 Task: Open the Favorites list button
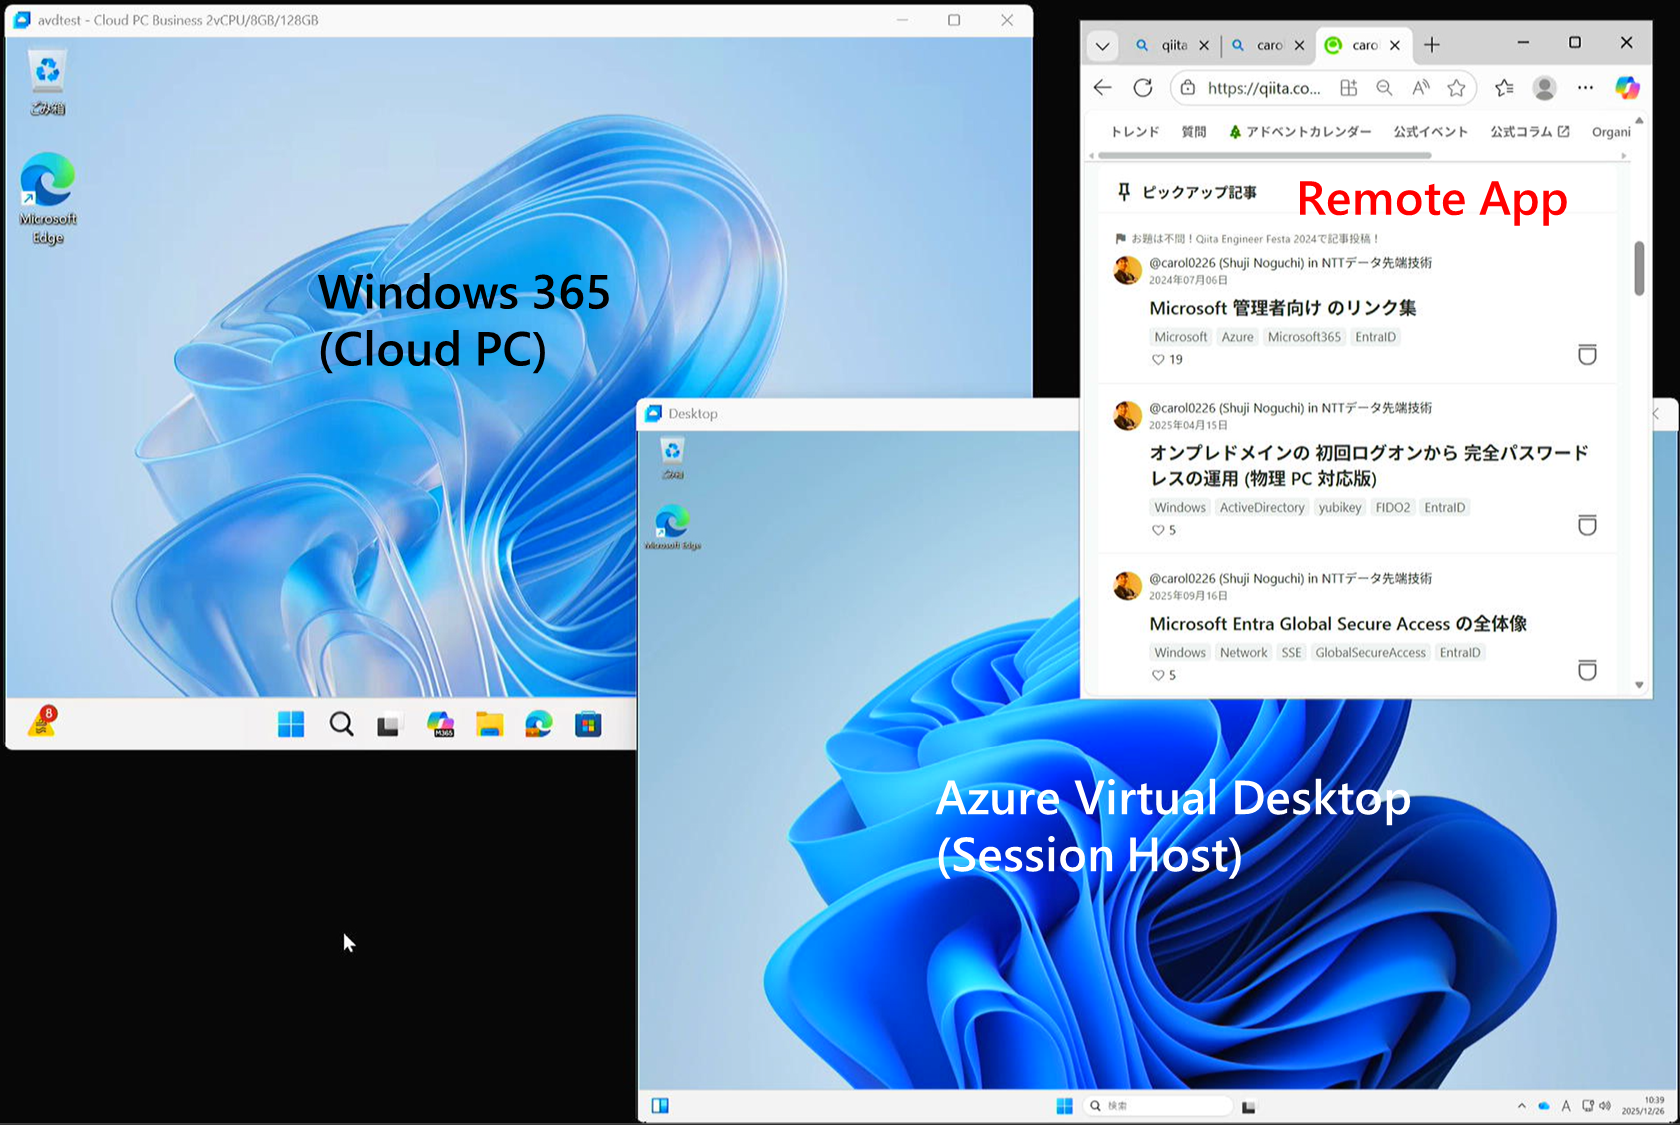click(x=1504, y=88)
